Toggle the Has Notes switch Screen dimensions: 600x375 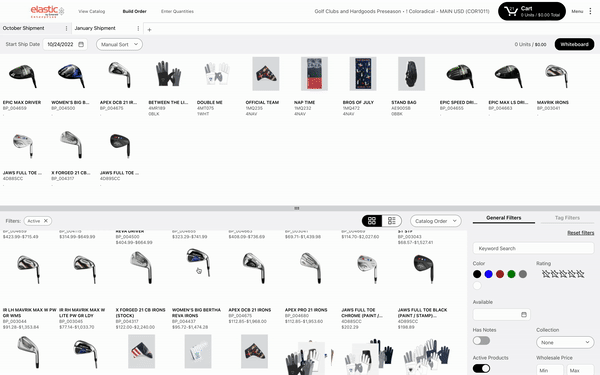[481, 341]
